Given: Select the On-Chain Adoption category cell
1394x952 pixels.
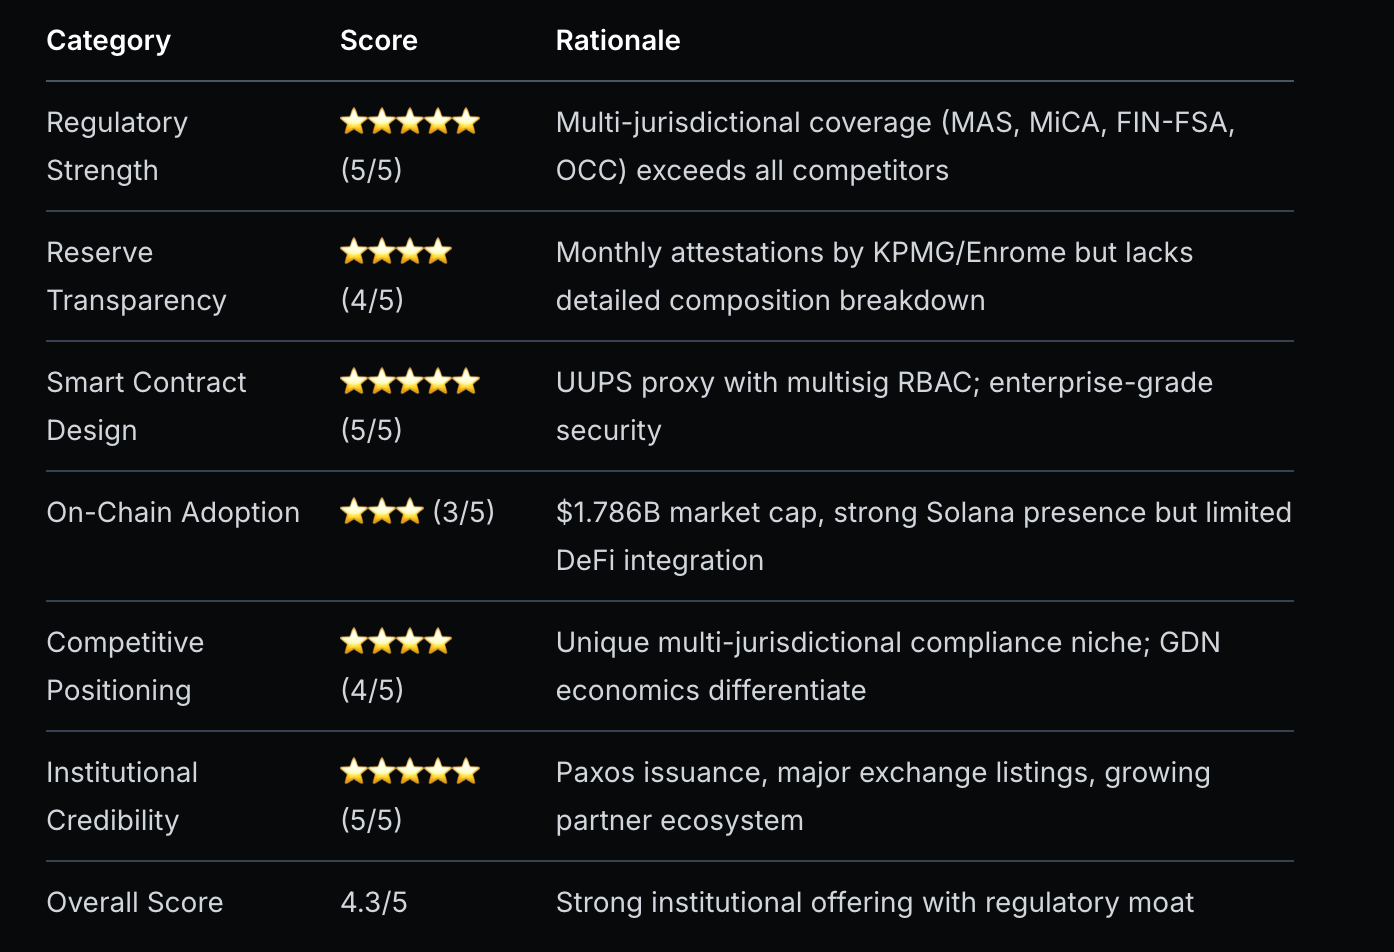Looking at the screenshot, I should [x=173, y=512].
